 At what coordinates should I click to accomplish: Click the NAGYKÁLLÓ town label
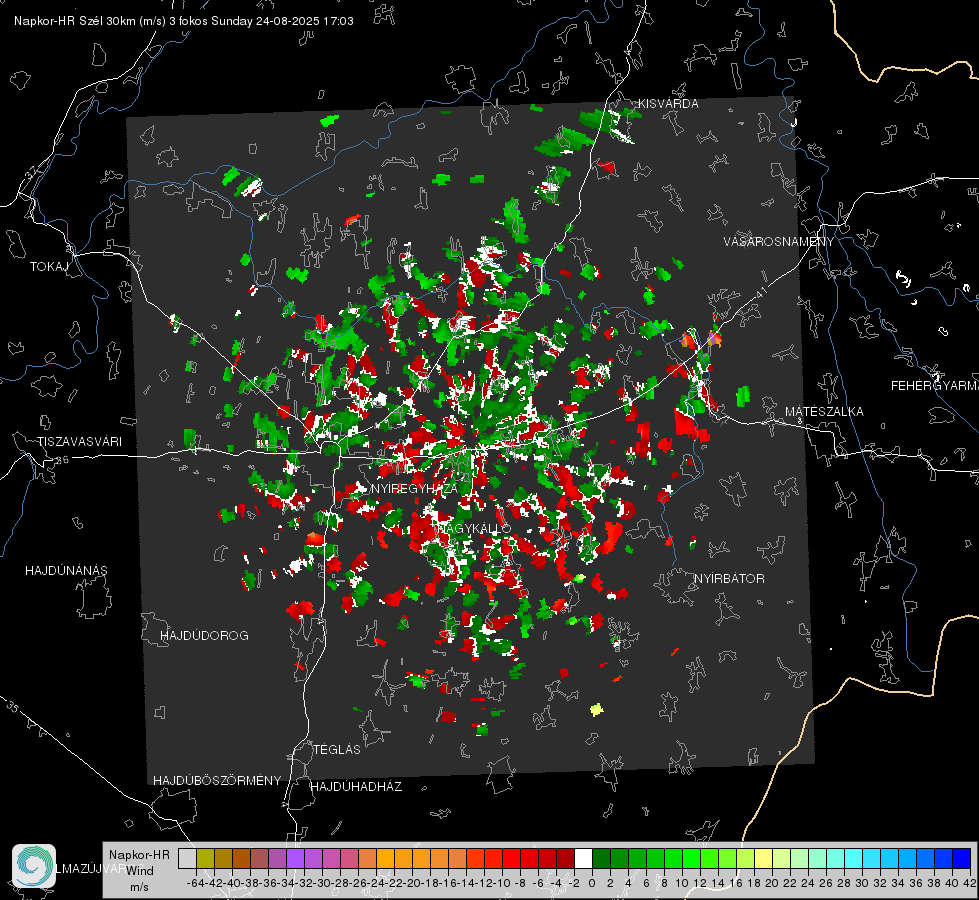(x=475, y=528)
